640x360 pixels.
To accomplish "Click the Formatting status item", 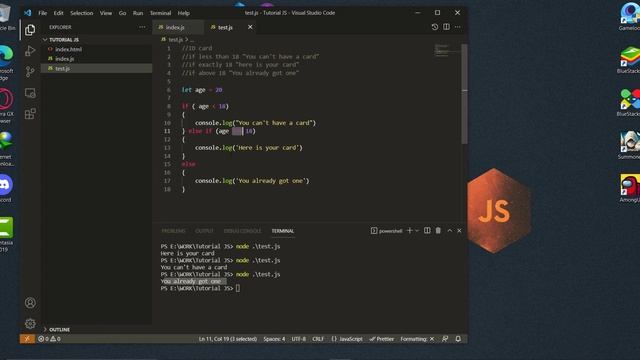I will (417, 339).
